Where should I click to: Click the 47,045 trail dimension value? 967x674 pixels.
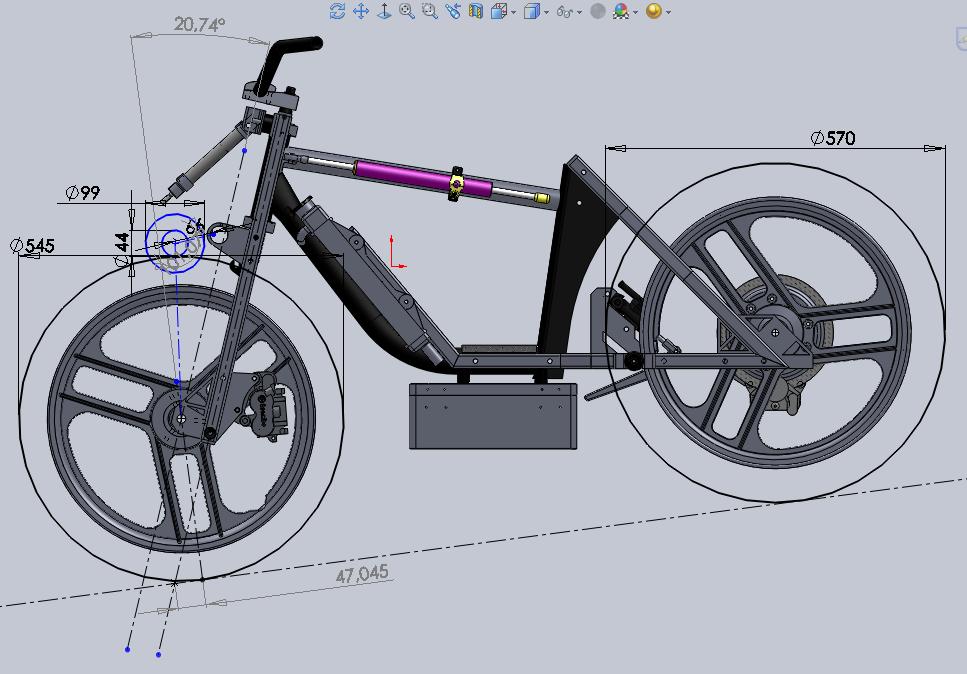point(361,574)
